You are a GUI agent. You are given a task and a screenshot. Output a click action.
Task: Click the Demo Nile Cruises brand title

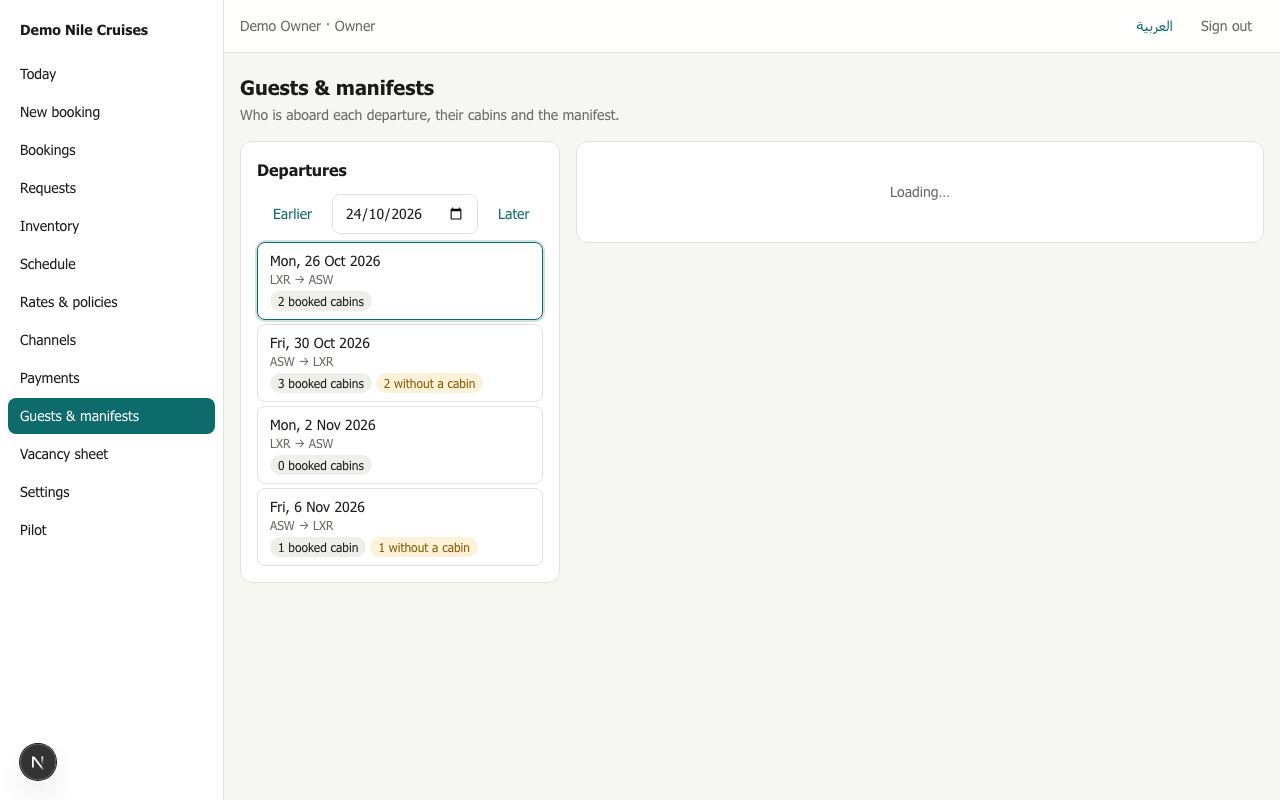coord(84,30)
